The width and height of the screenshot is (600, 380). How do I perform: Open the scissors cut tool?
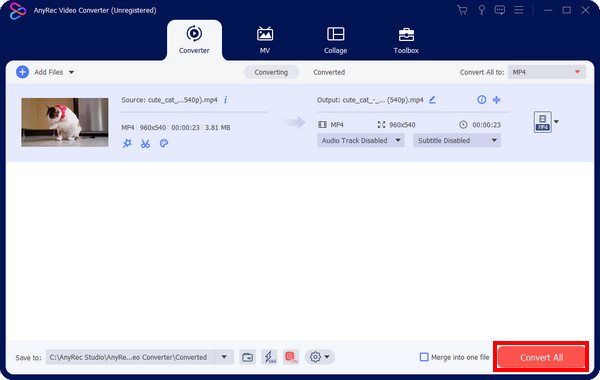tap(145, 144)
